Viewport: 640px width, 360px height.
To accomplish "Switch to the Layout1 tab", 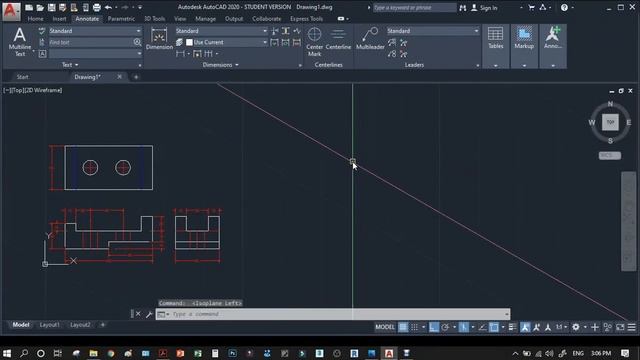I will click(x=49, y=325).
